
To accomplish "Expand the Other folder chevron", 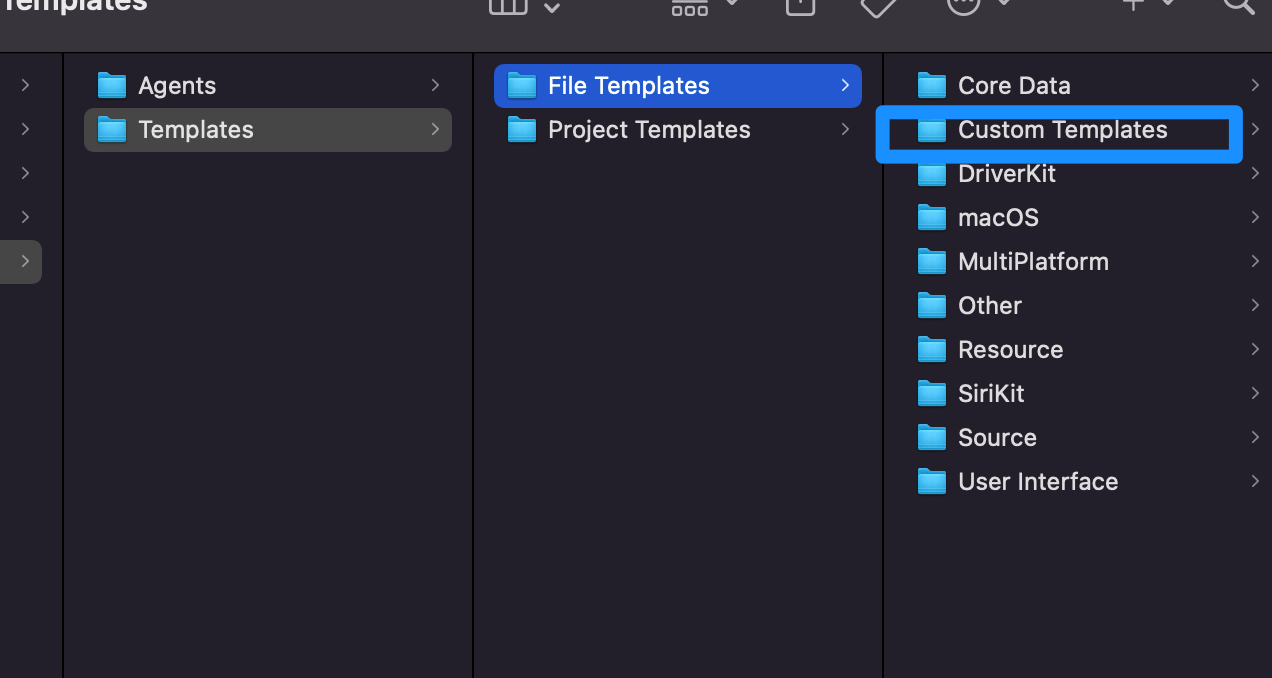I will 1255,306.
